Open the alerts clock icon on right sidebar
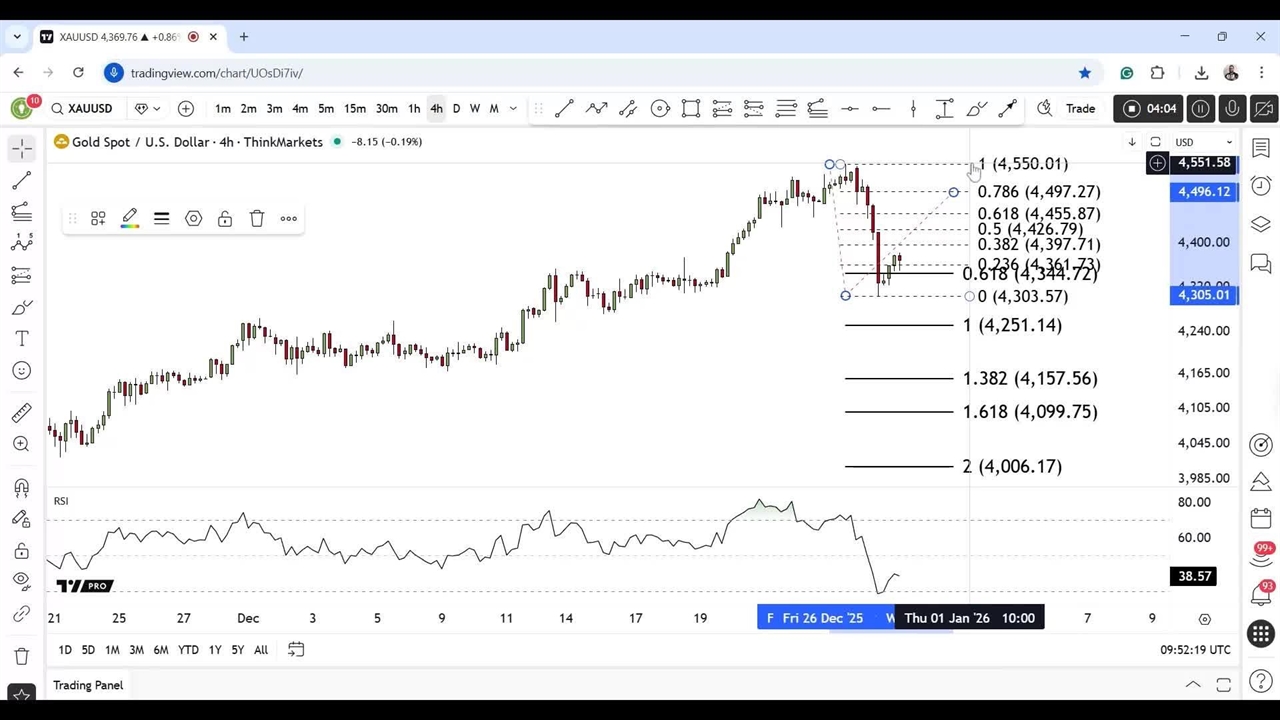The image size is (1280, 720). click(1261, 186)
